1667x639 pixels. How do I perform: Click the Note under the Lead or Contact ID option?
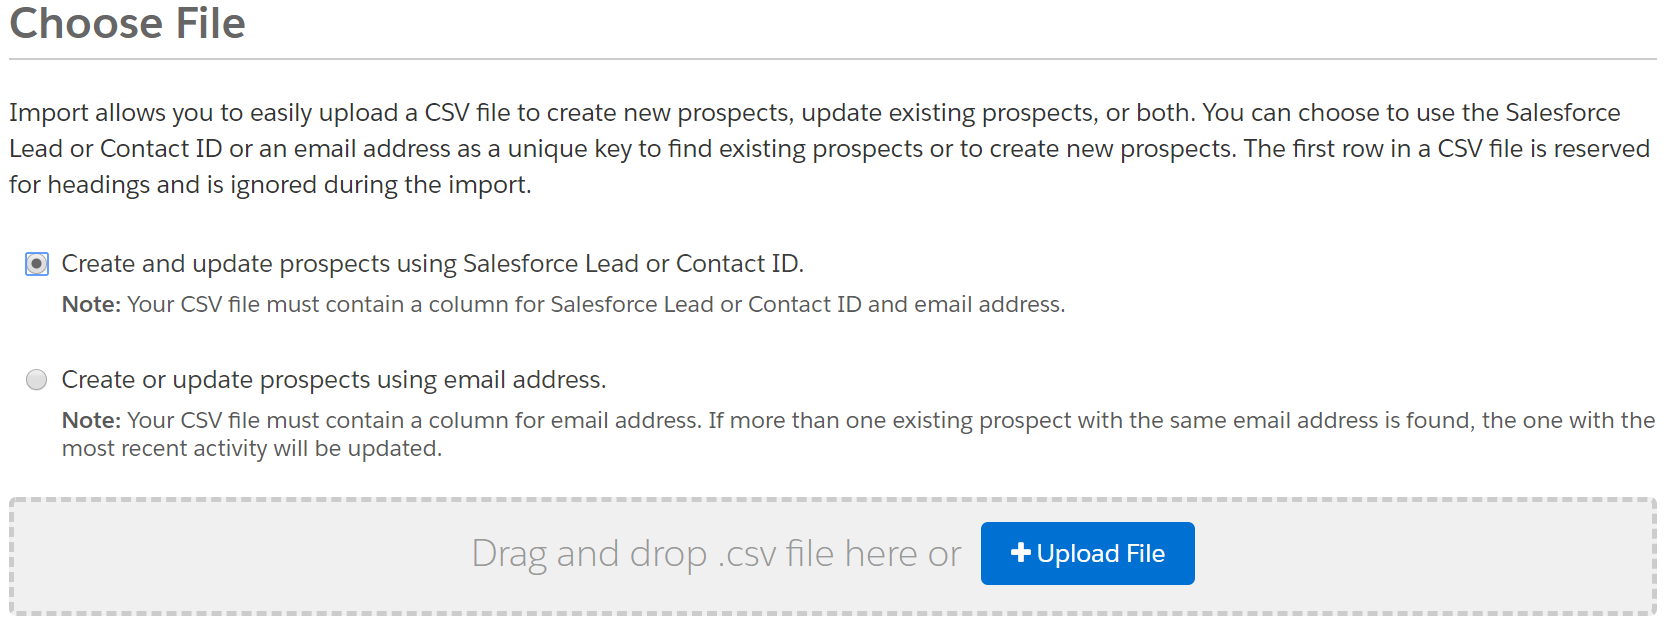coord(563,304)
